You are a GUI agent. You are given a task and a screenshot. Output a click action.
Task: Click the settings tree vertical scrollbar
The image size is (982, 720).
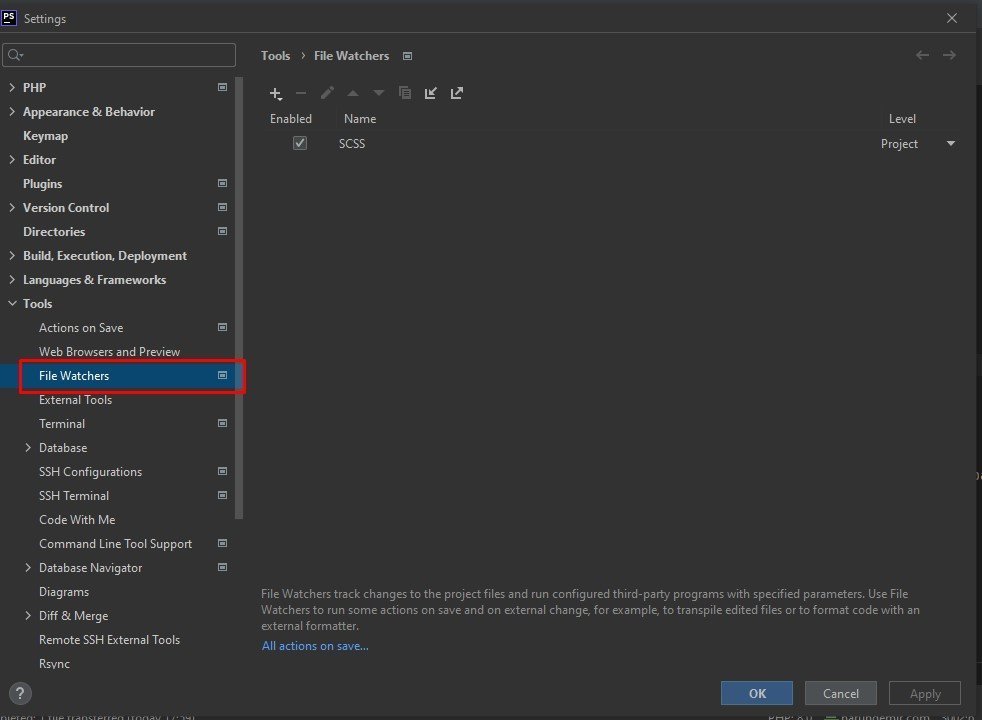[239, 300]
